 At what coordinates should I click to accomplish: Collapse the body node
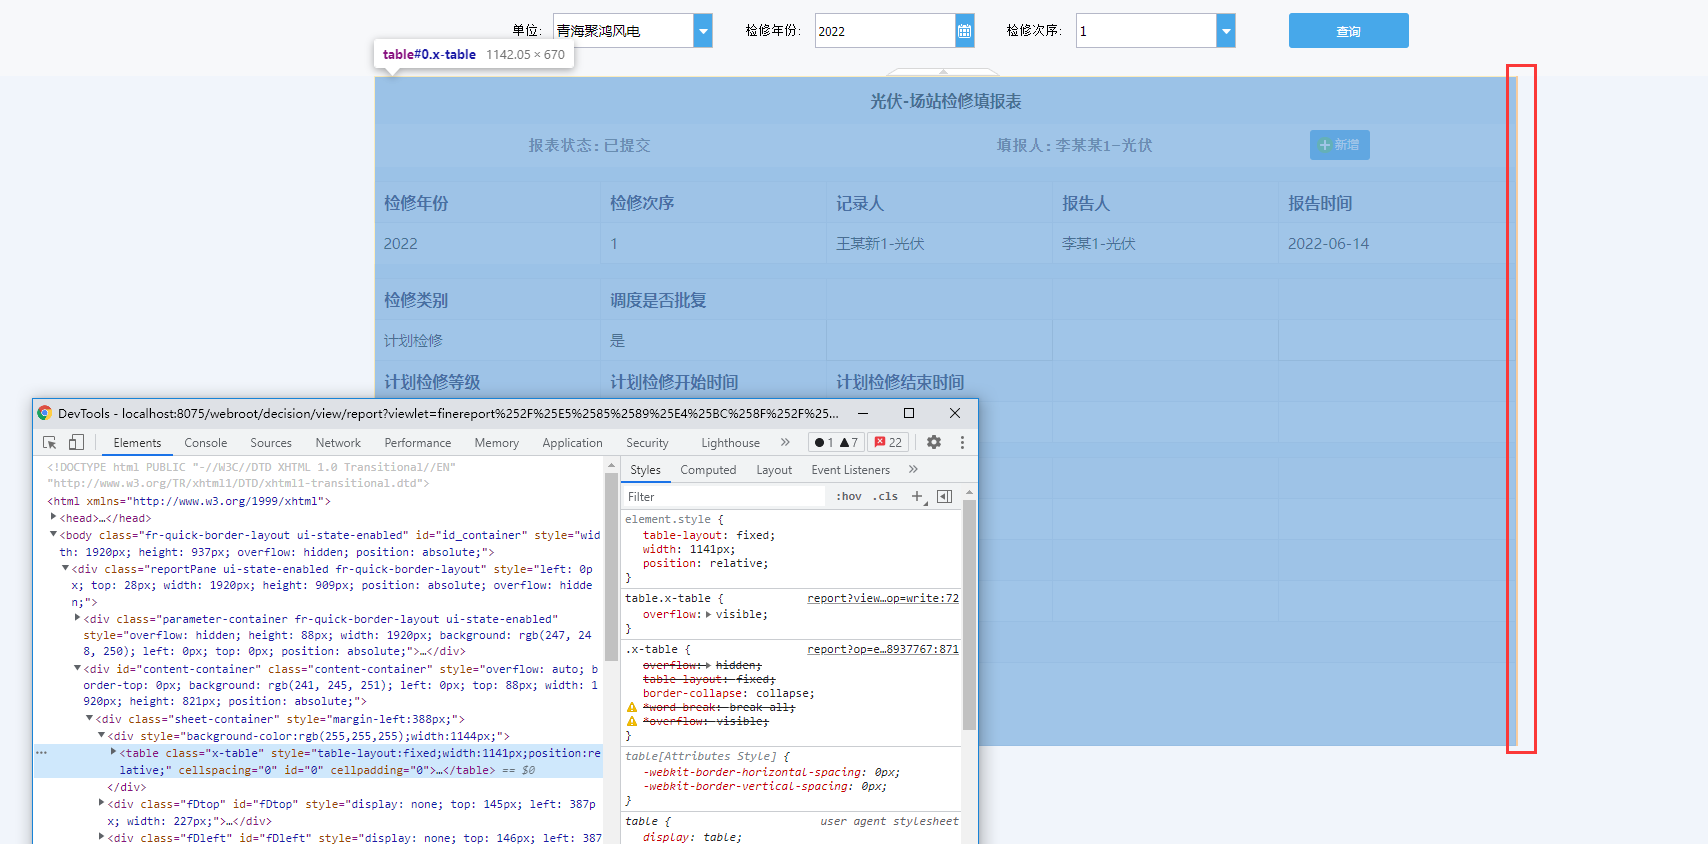(53, 535)
